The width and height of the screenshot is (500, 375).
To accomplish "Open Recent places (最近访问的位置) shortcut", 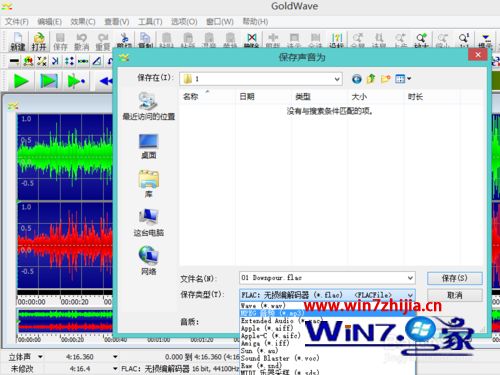I will (x=149, y=106).
